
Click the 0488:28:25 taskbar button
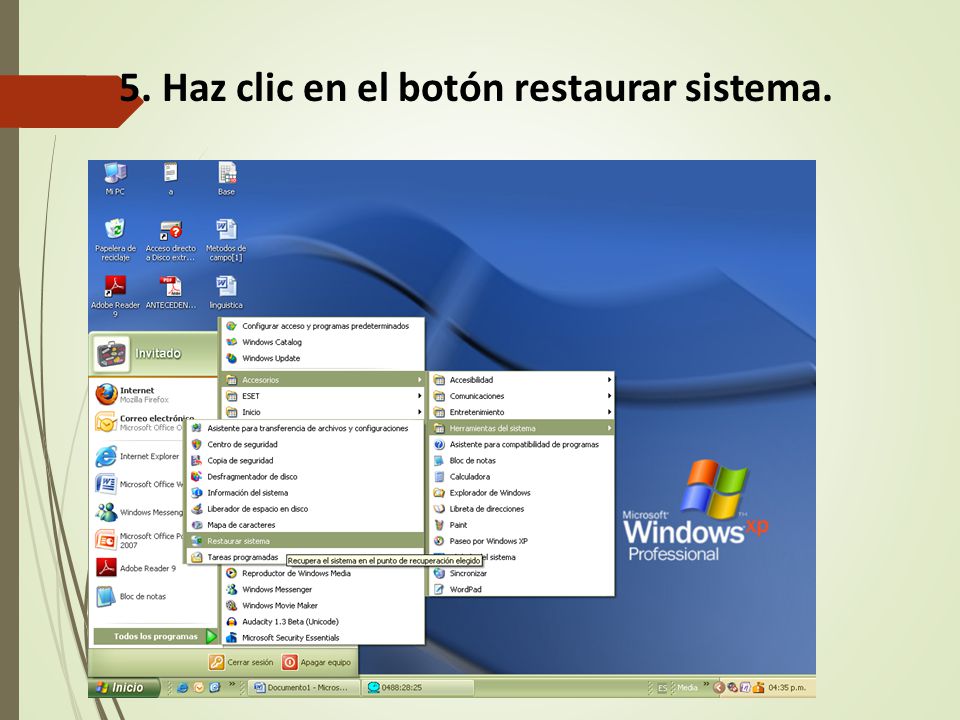pos(418,688)
